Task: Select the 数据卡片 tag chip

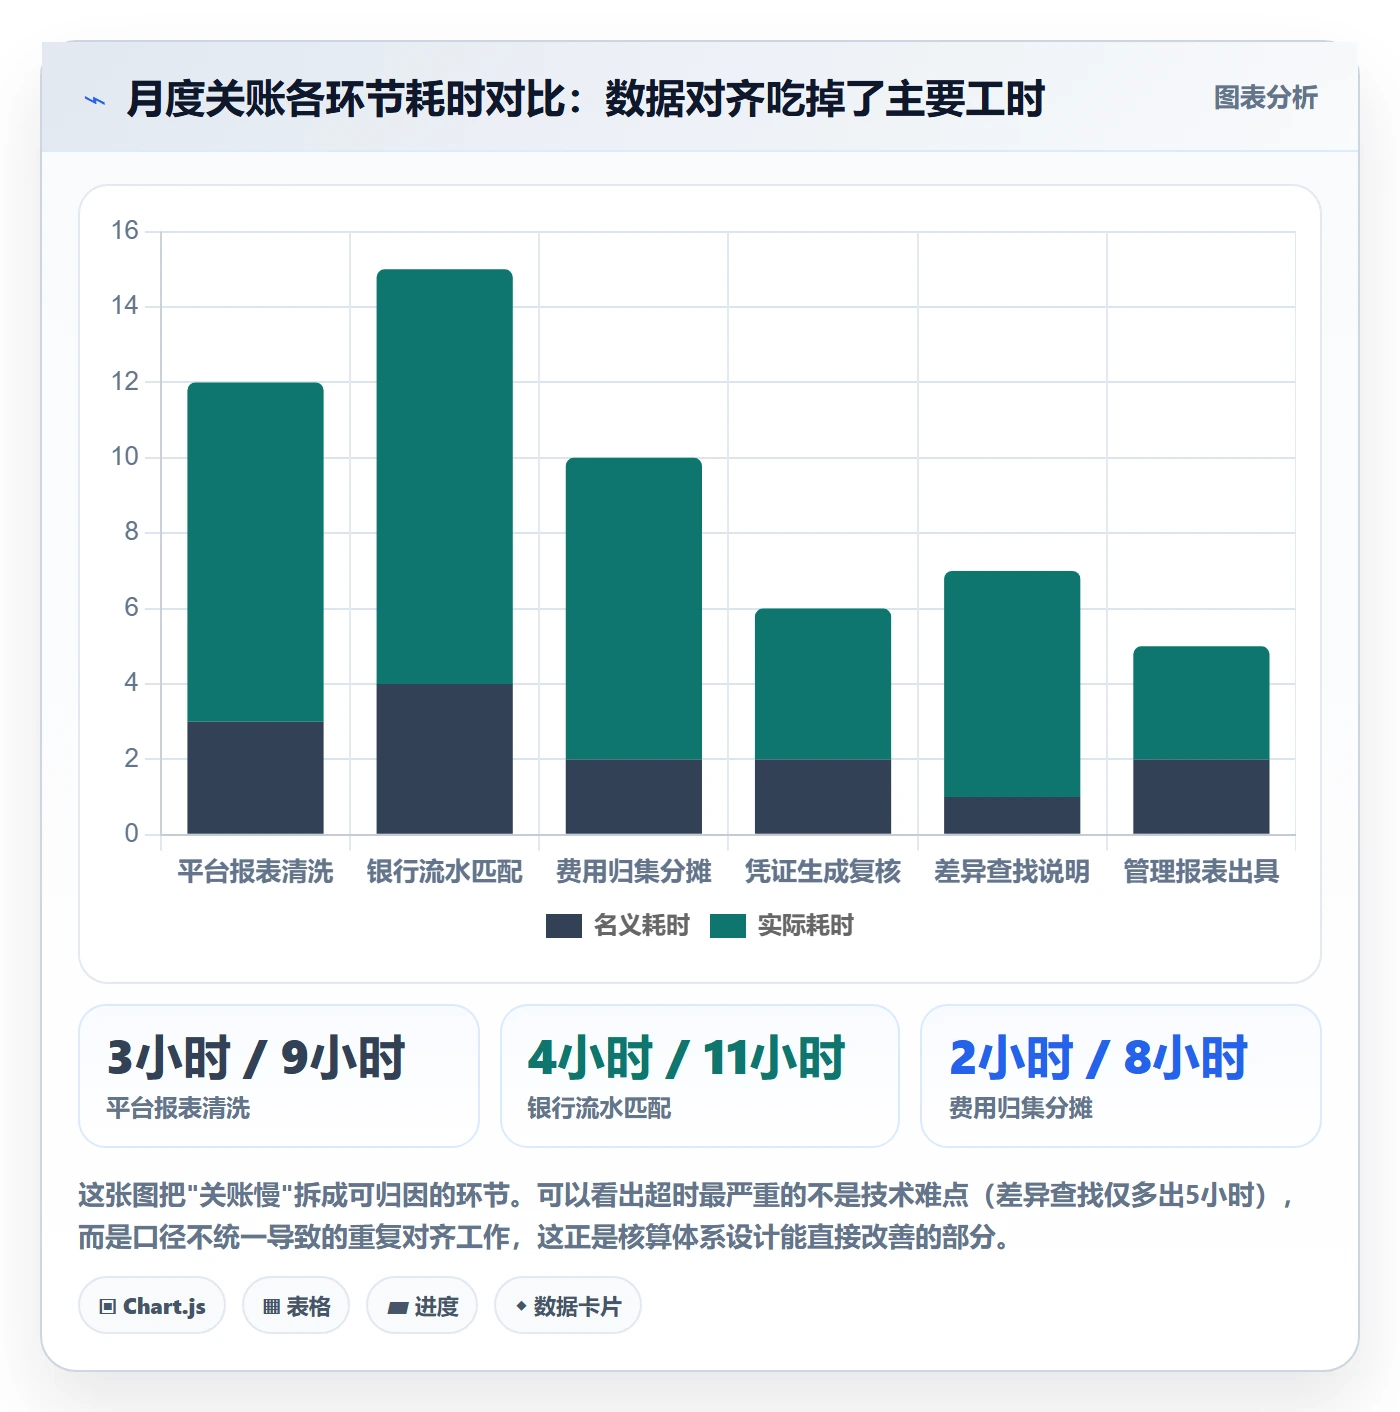Action: coord(568,1305)
